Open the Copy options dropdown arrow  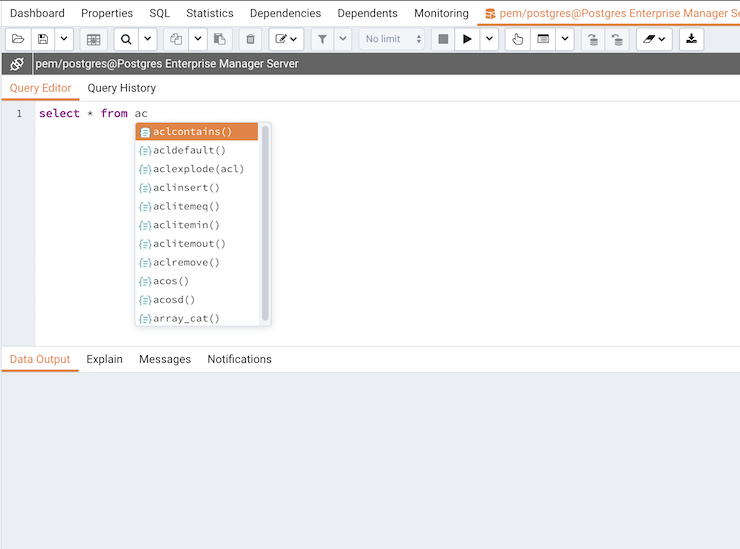198,39
